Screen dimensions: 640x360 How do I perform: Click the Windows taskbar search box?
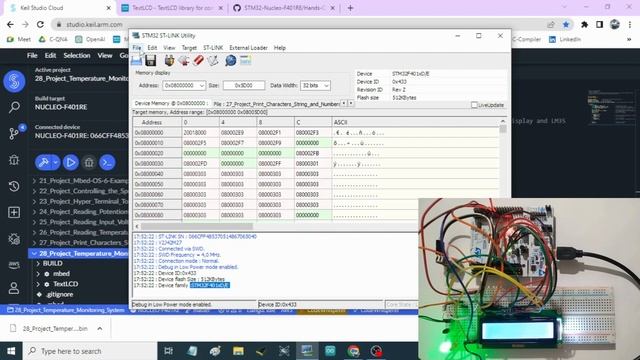pos(90,351)
